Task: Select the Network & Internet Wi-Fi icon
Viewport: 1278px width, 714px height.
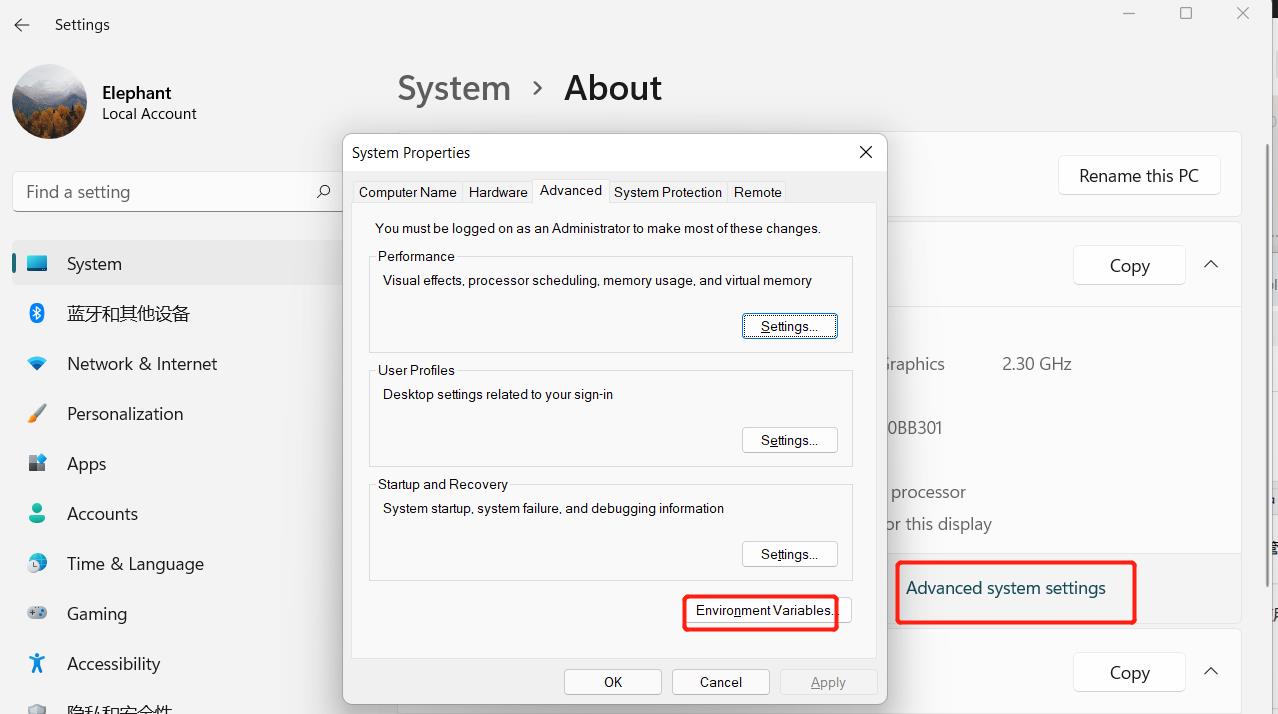Action: [37, 364]
